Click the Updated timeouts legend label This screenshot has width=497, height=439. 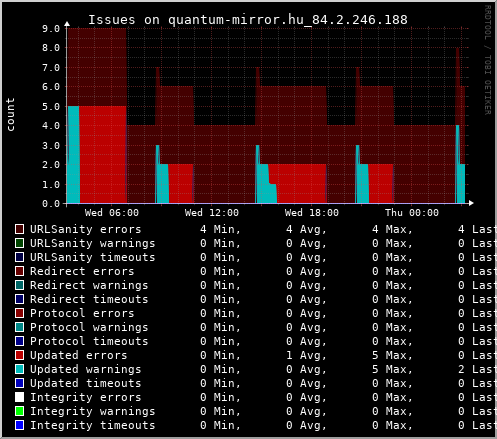point(86,383)
